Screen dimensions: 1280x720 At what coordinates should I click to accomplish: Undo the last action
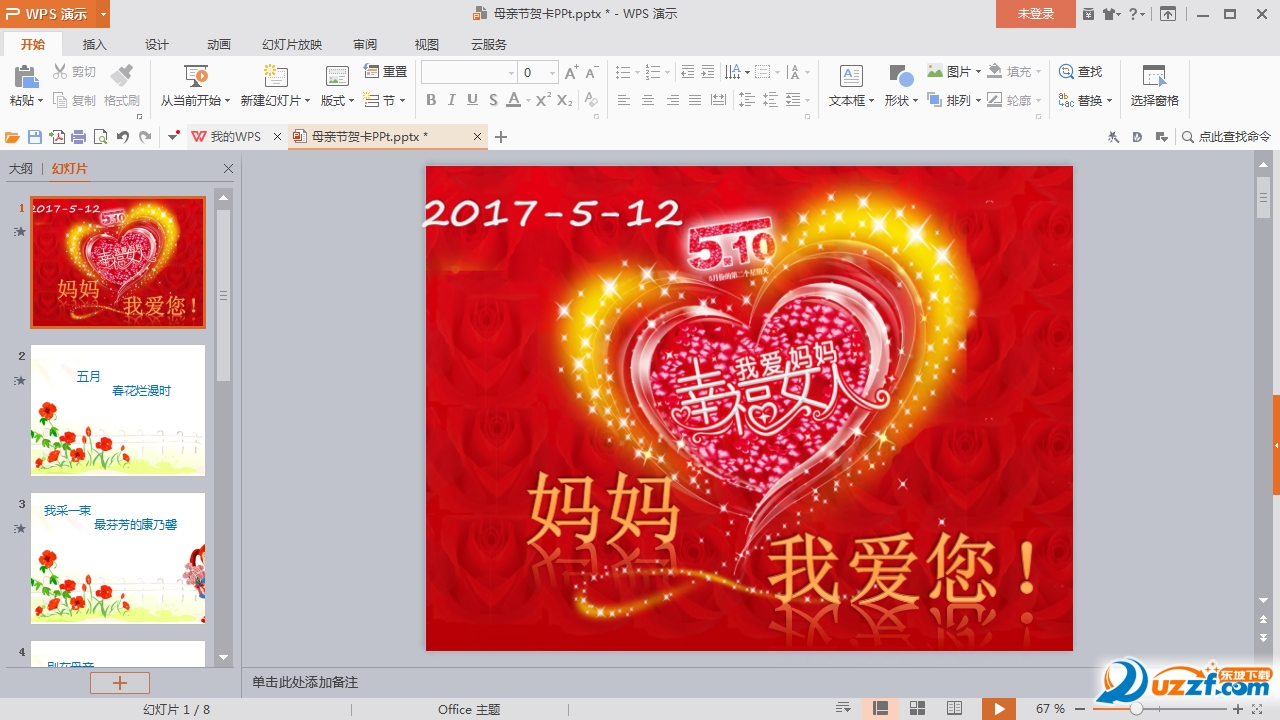tap(123, 137)
